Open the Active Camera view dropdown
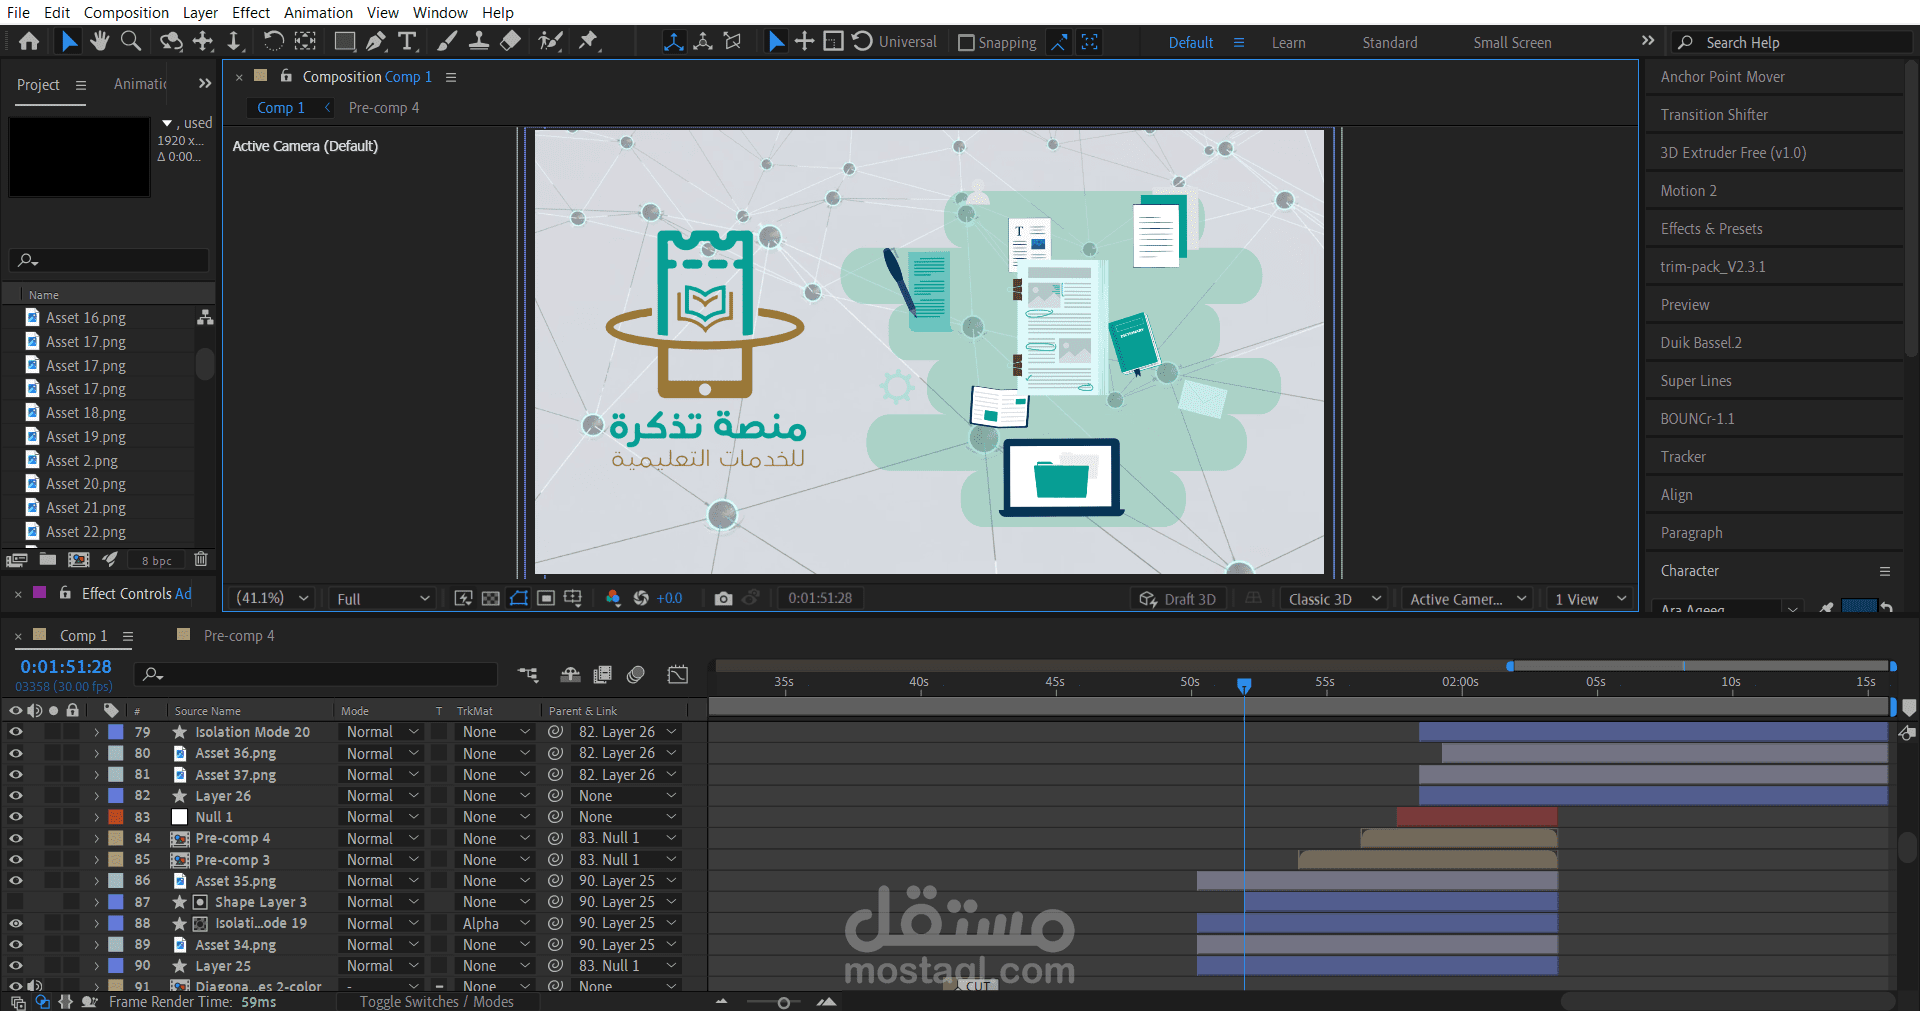The image size is (1920, 1011). (1468, 599)
